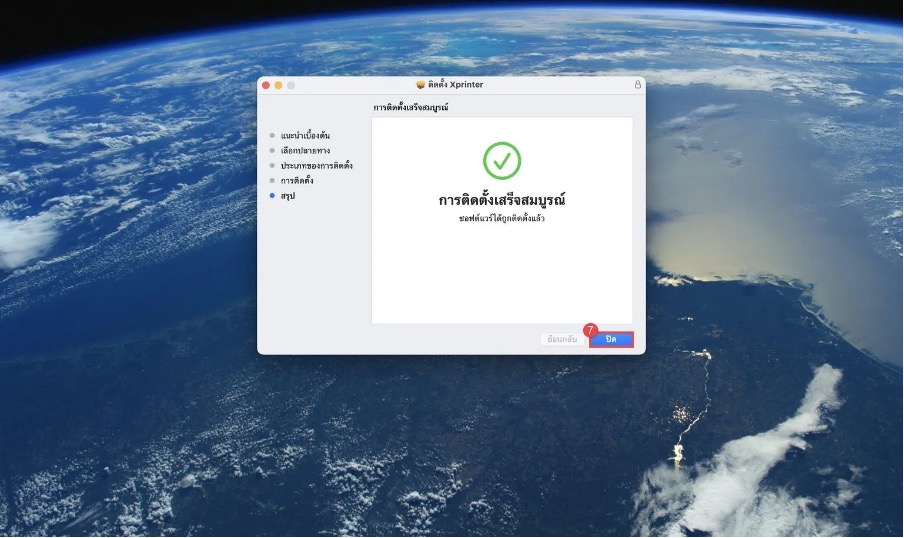Viewport: 904px width, 538px height.
Task: Select the เลือกปลายทาง step in sidebar
Action: [x=305, y=151]
